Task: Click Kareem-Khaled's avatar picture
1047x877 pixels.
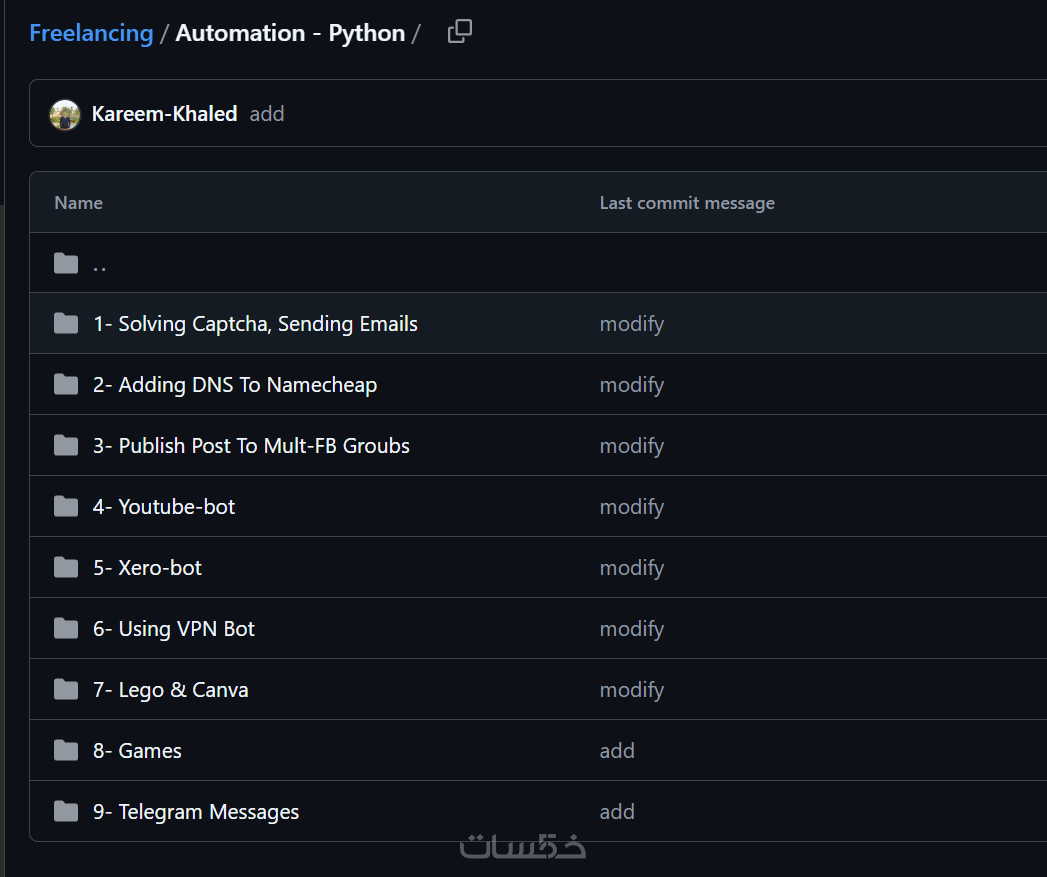Action: [x=65, y=114]
